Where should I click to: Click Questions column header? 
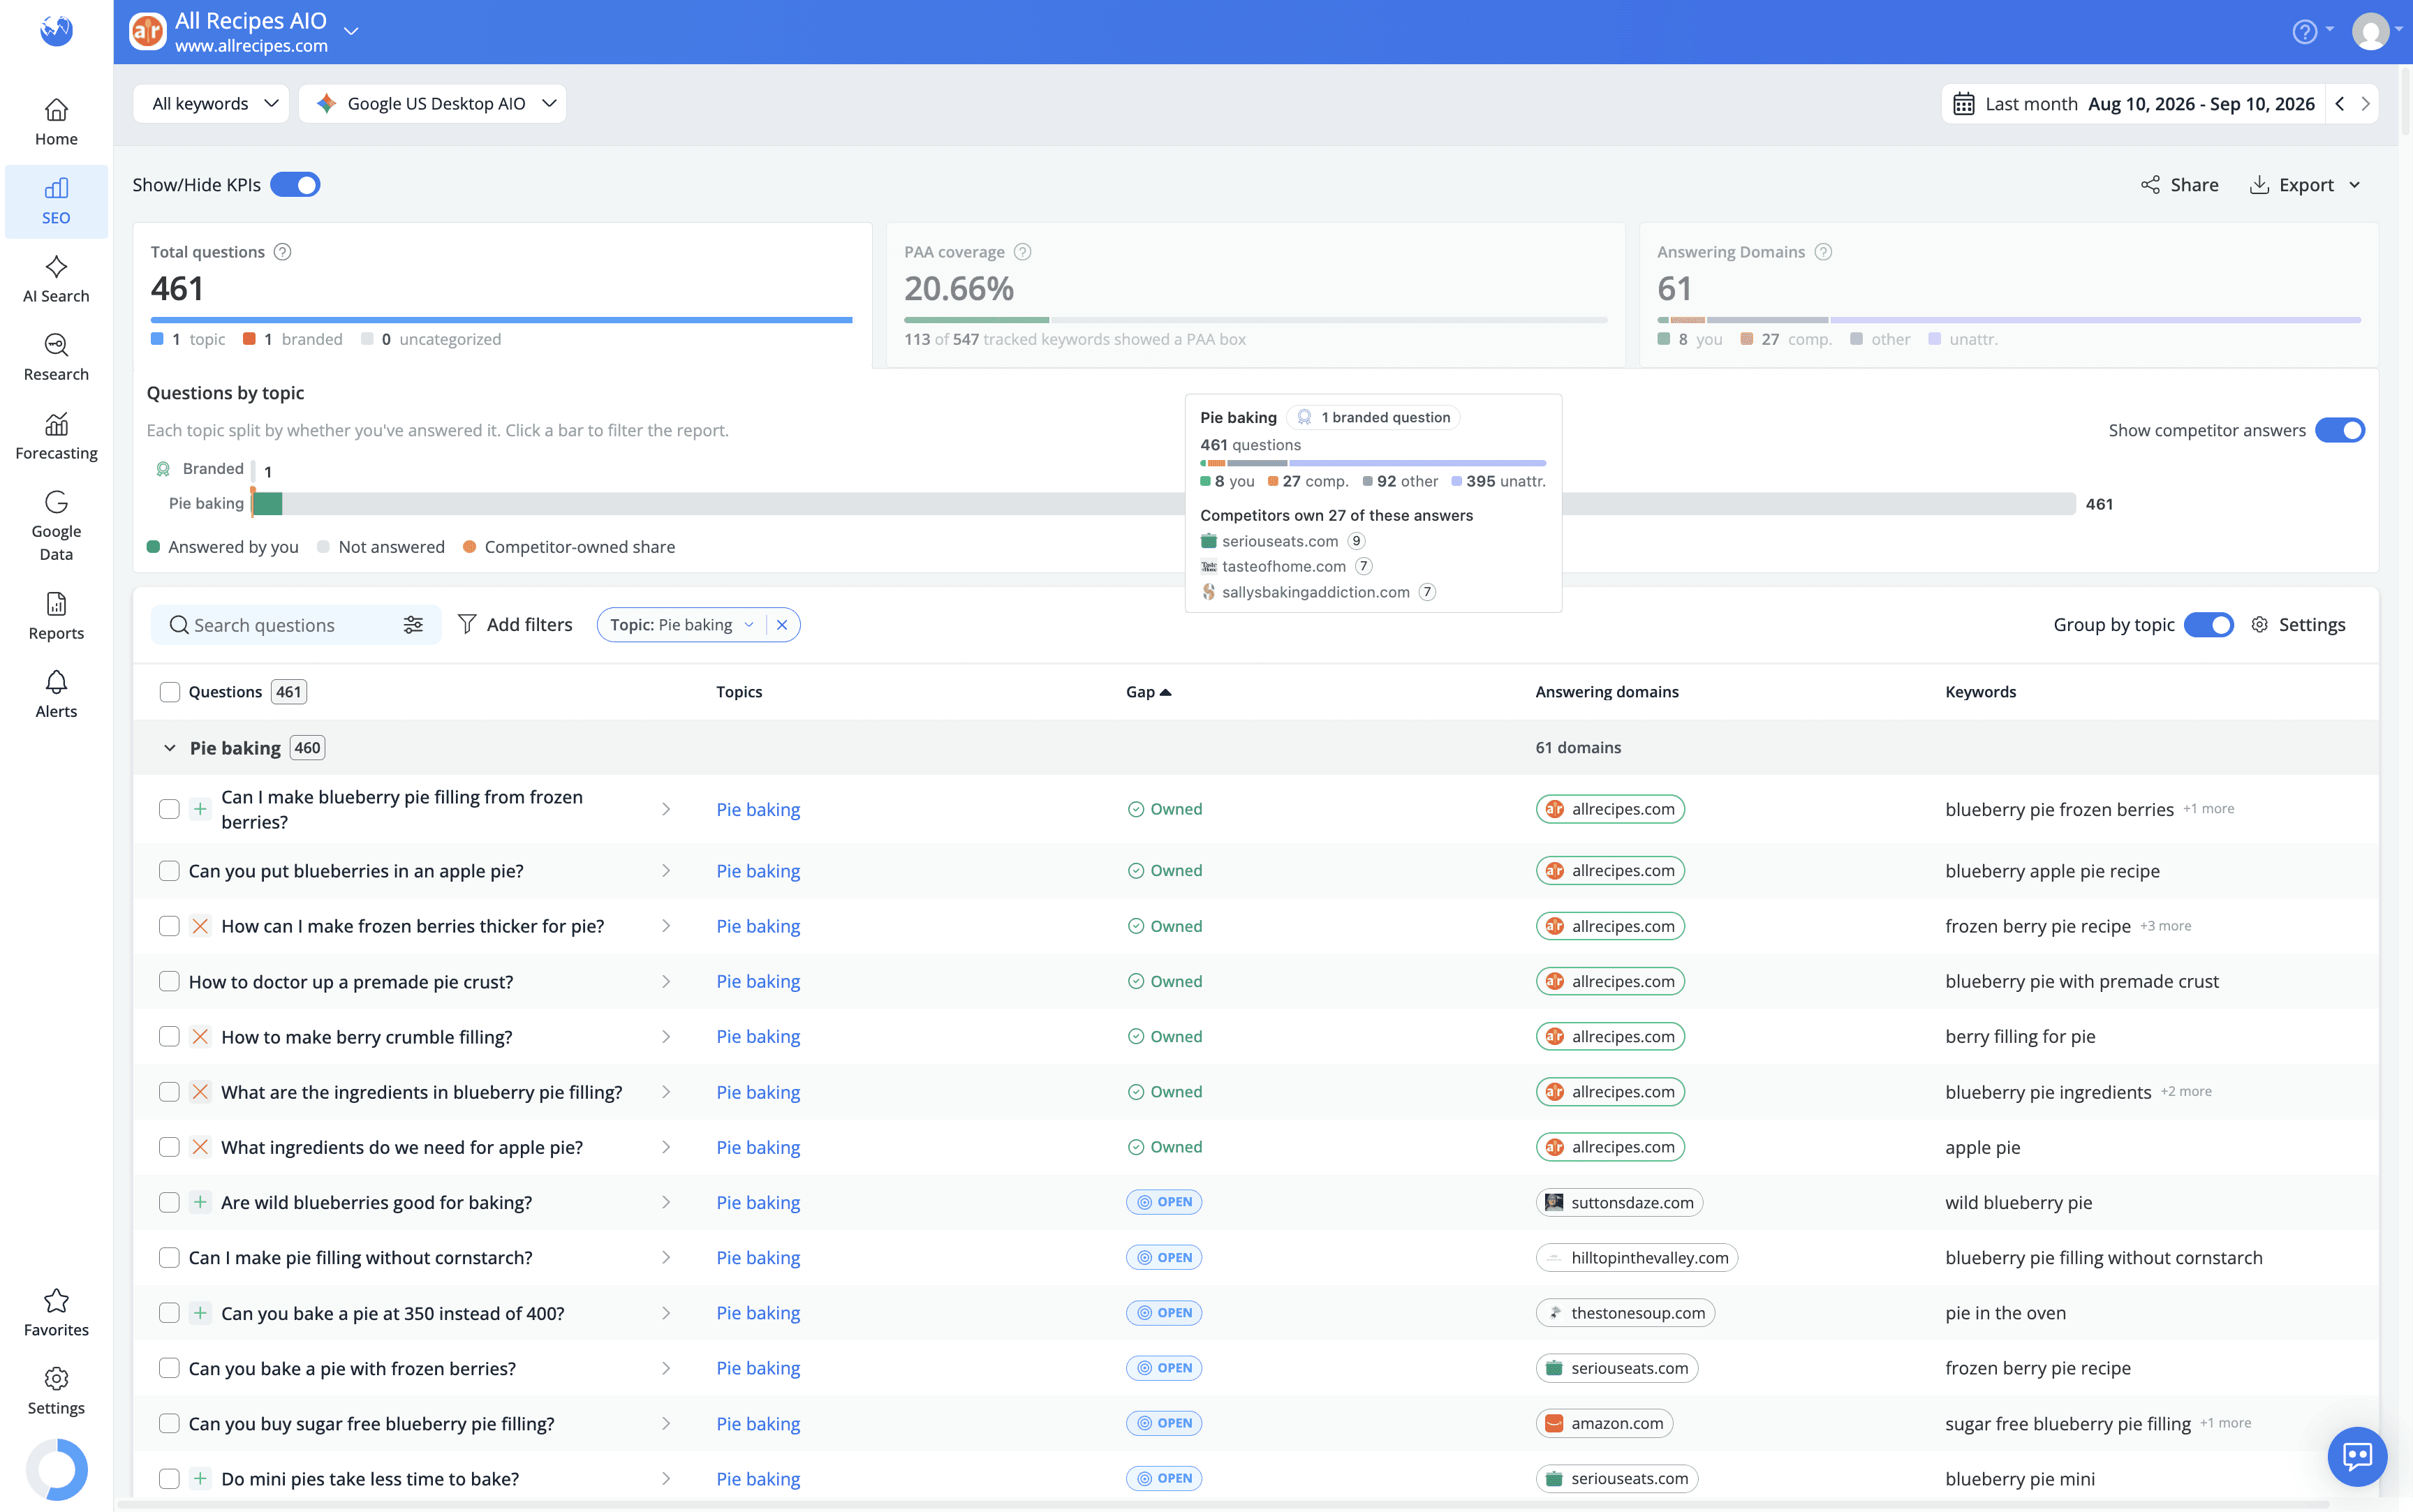pos(225,692)
